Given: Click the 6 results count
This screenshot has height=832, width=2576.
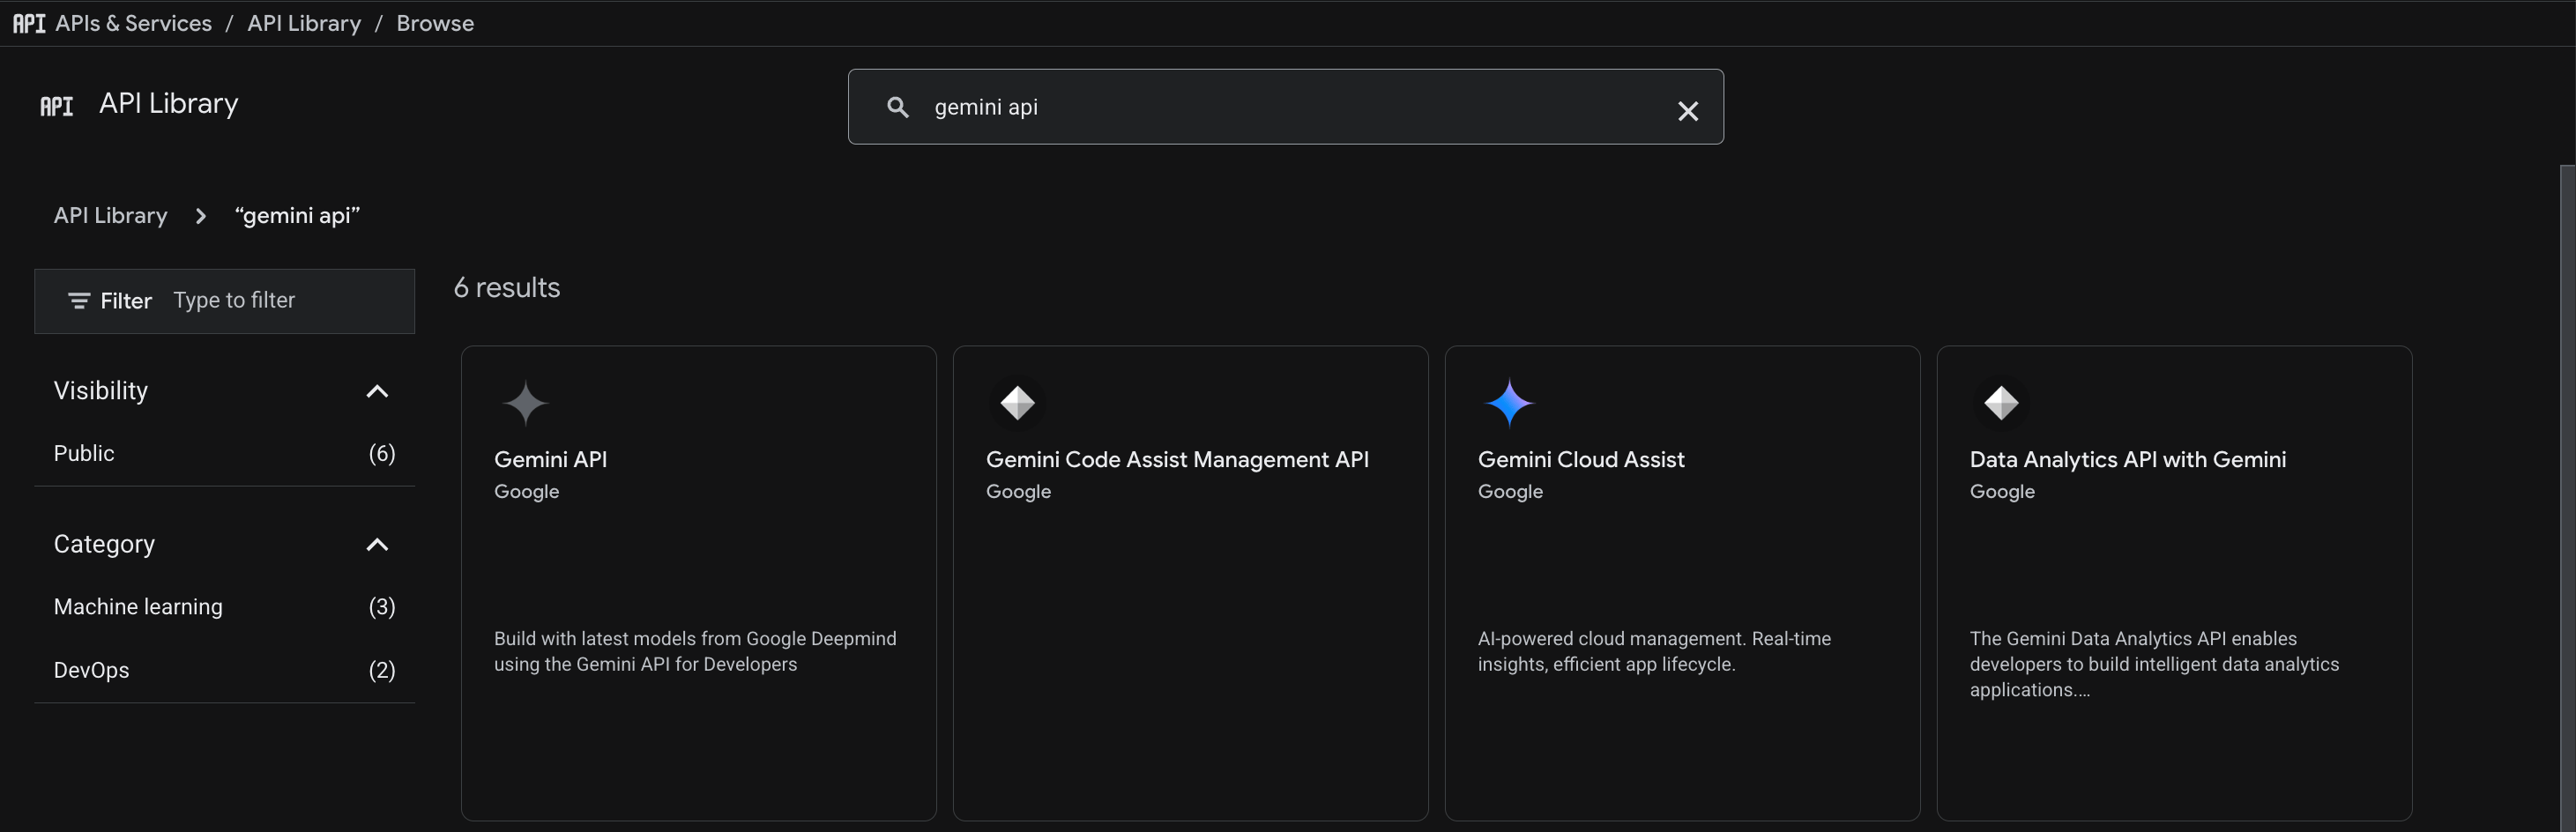Looking at the screenshot, I should pyautogui.click(x=507, y=288).
